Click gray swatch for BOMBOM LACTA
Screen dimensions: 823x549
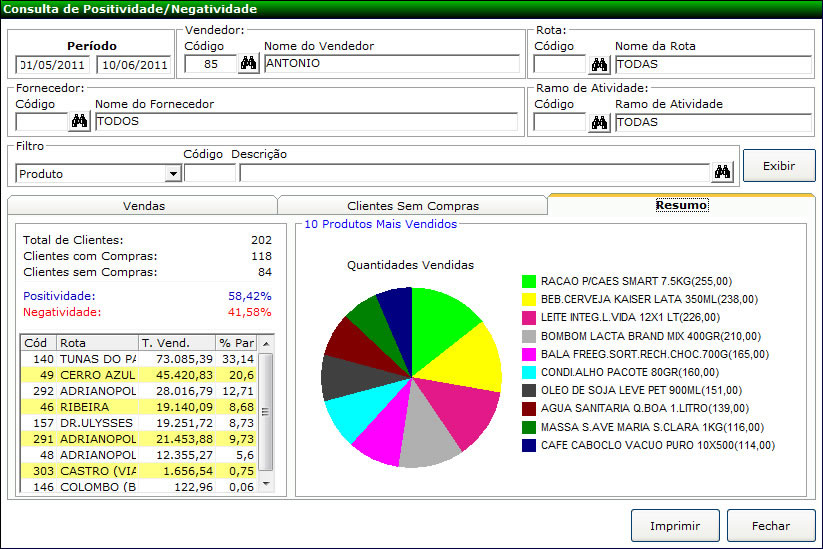point(529,336)
